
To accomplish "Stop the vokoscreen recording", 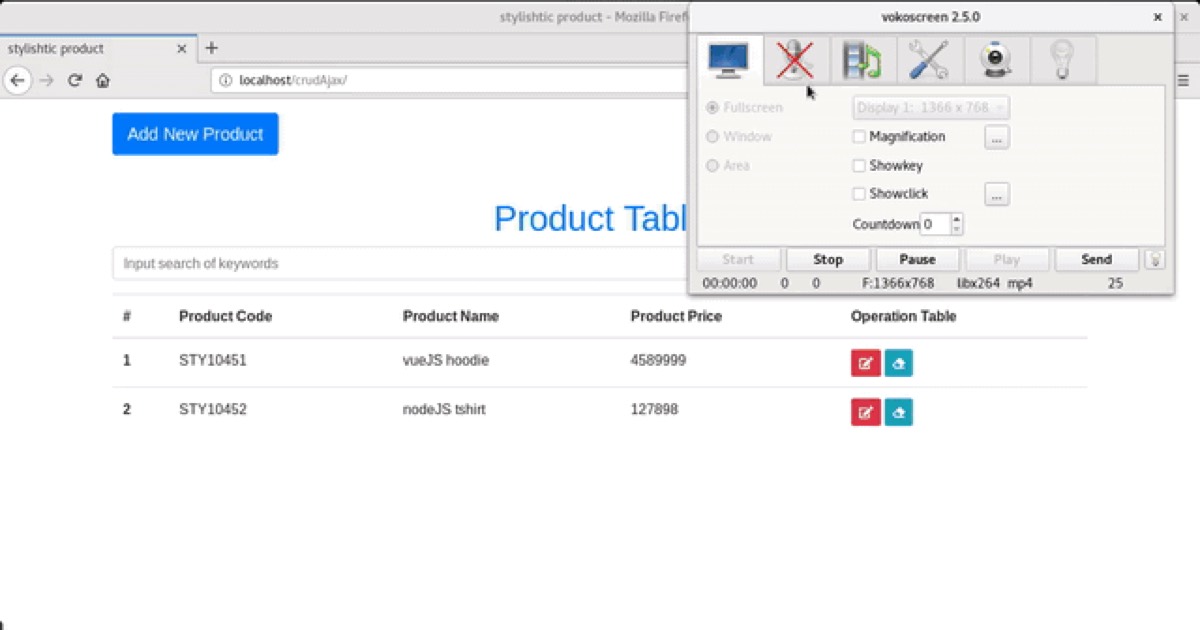I will tap(828, 259).
